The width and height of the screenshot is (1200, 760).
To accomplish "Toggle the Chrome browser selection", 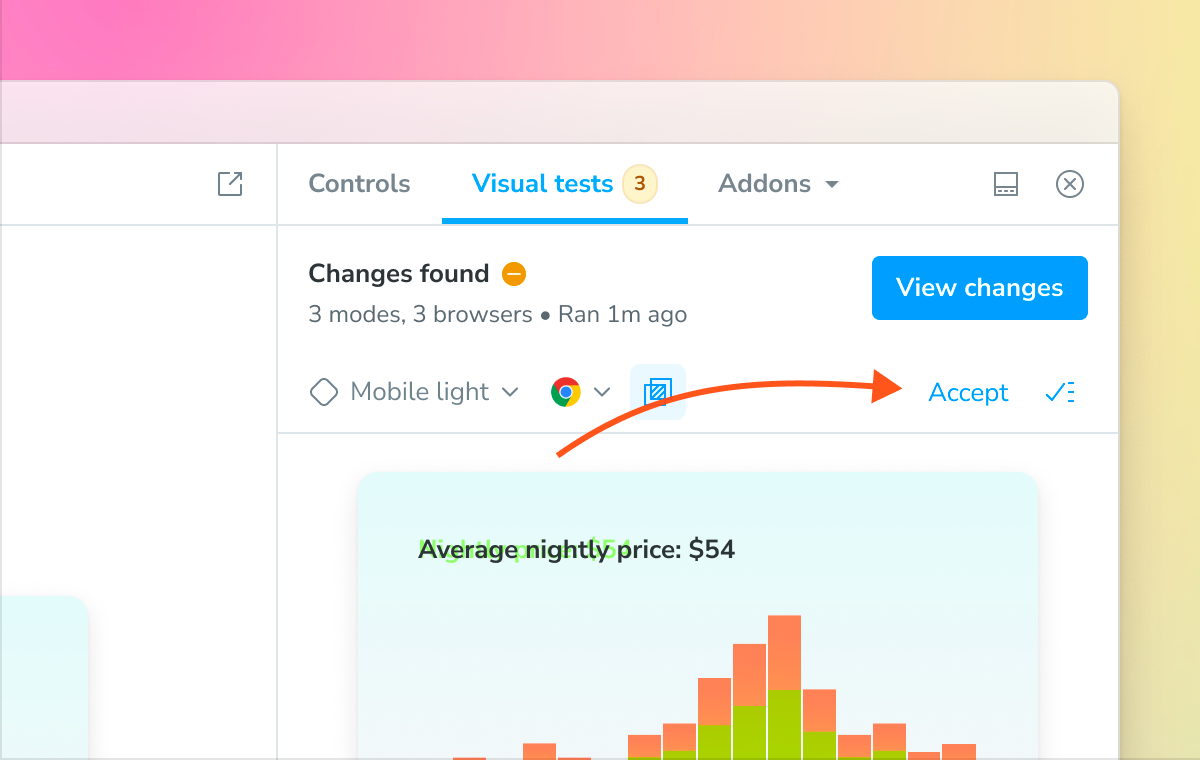I will [x=566, y=392].
